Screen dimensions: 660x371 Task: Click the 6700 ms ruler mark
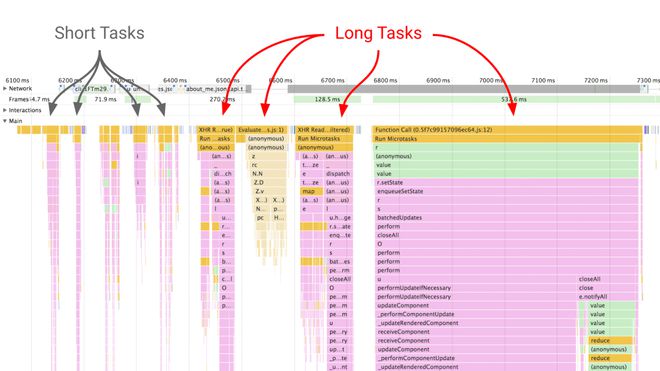(333, 80)
